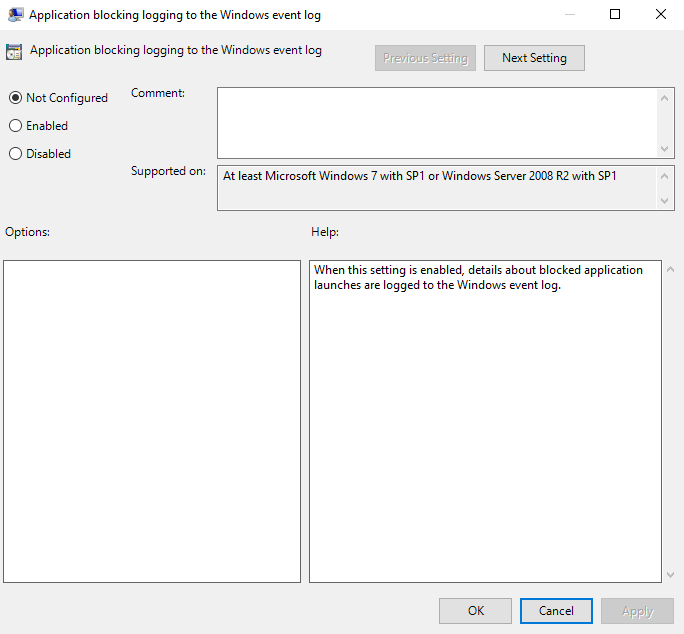
Task: Set the policy to Disabled
Action: (x=15, y=154)
